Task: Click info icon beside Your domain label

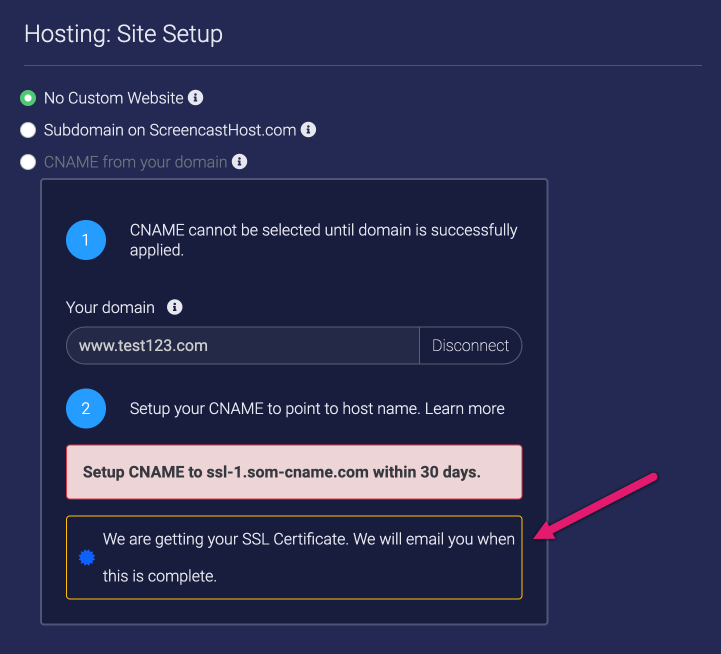Action: [174, 307]
